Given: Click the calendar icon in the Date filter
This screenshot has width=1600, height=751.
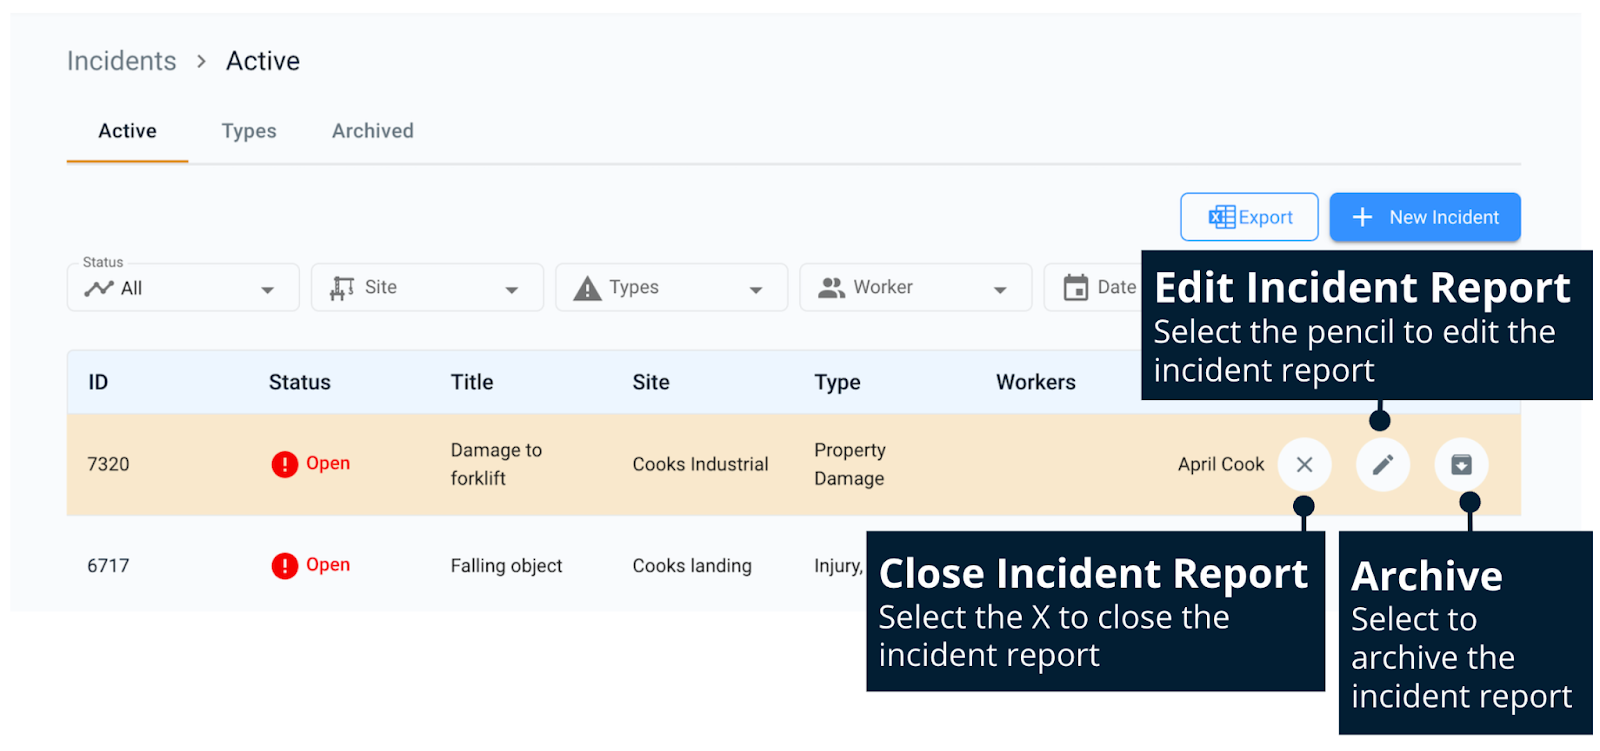Looking at the screenshot, I should (1076, 288).
